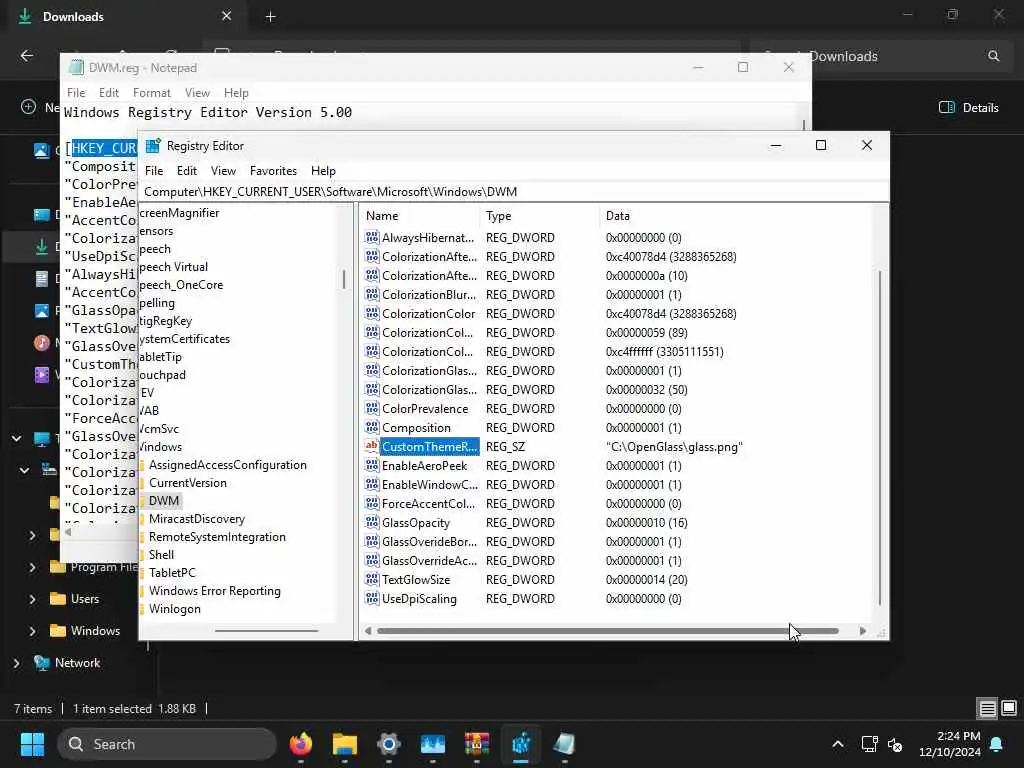The image size is (1024, 768).
Task: Open Registry Editor View menu
Action: point(223,170)
